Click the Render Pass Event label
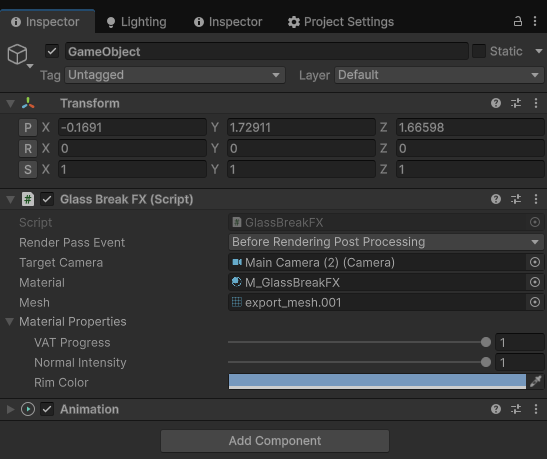 pyautogui.click(x=72, y=243)
